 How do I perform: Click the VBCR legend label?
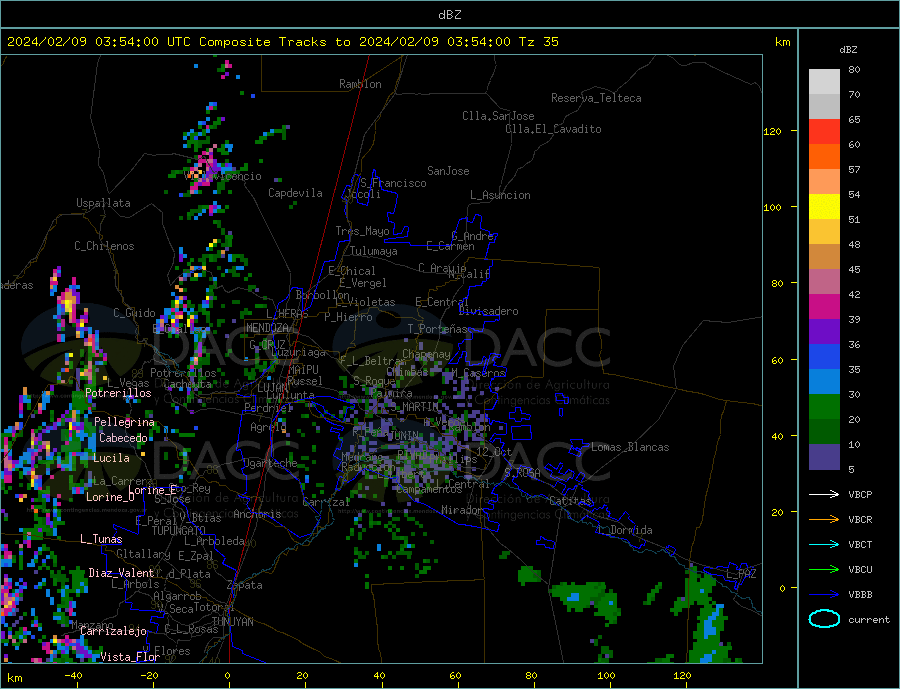pos(860,519)
